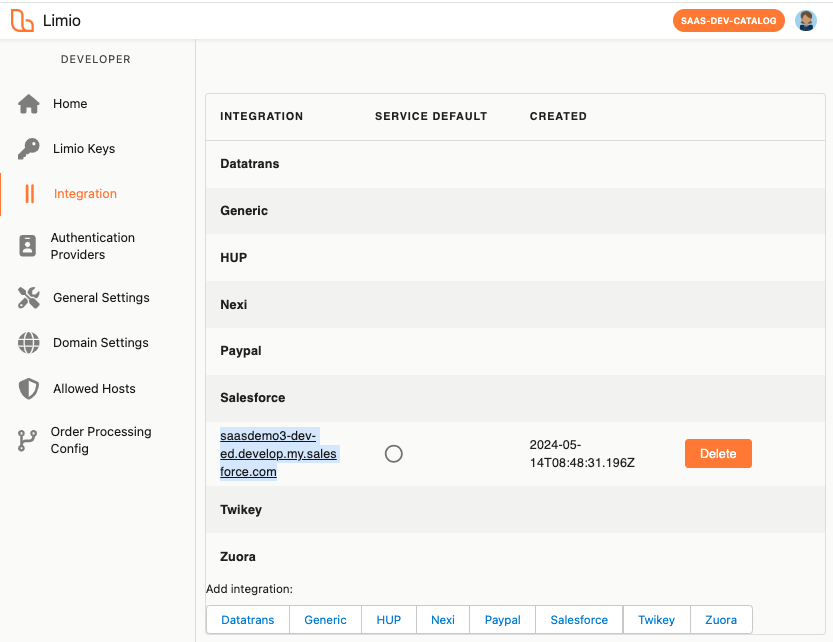
Task: Navigate to Domain Settings
Action: point(101,343)
